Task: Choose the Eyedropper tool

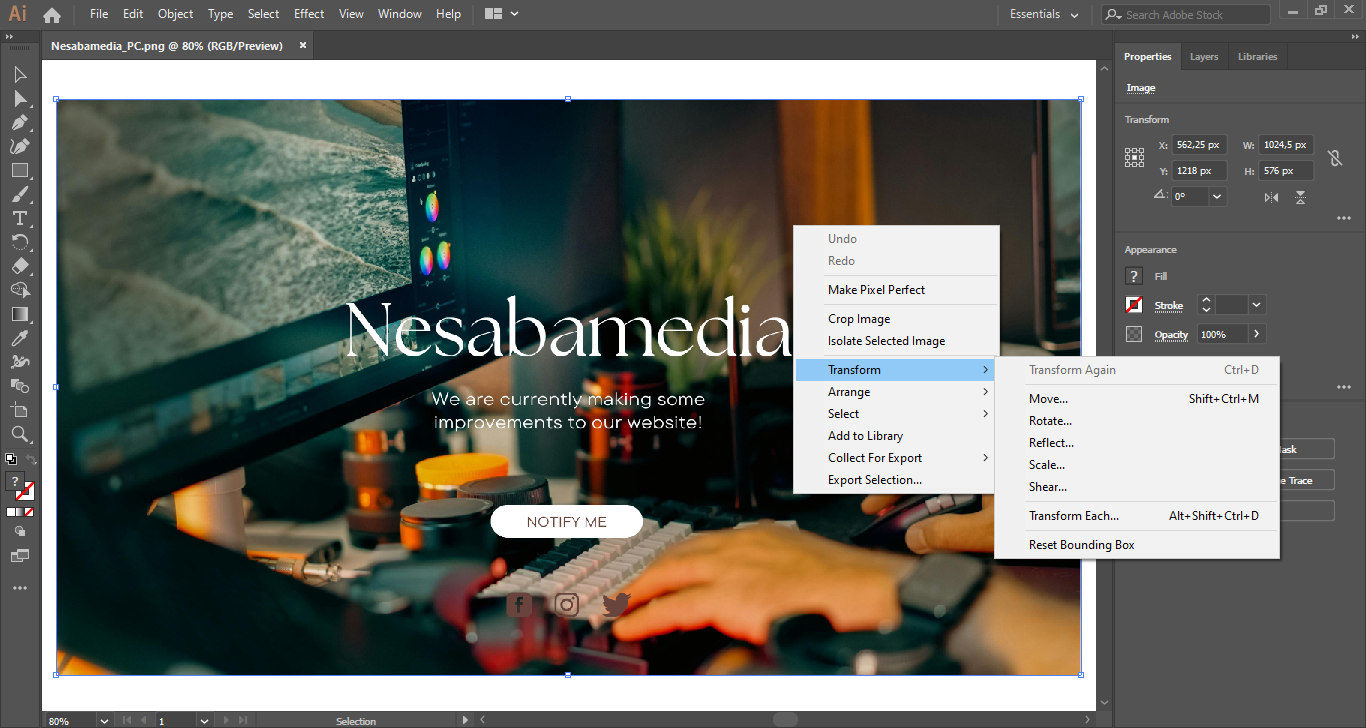Action: pyautogui.click(x=20, y=338)
